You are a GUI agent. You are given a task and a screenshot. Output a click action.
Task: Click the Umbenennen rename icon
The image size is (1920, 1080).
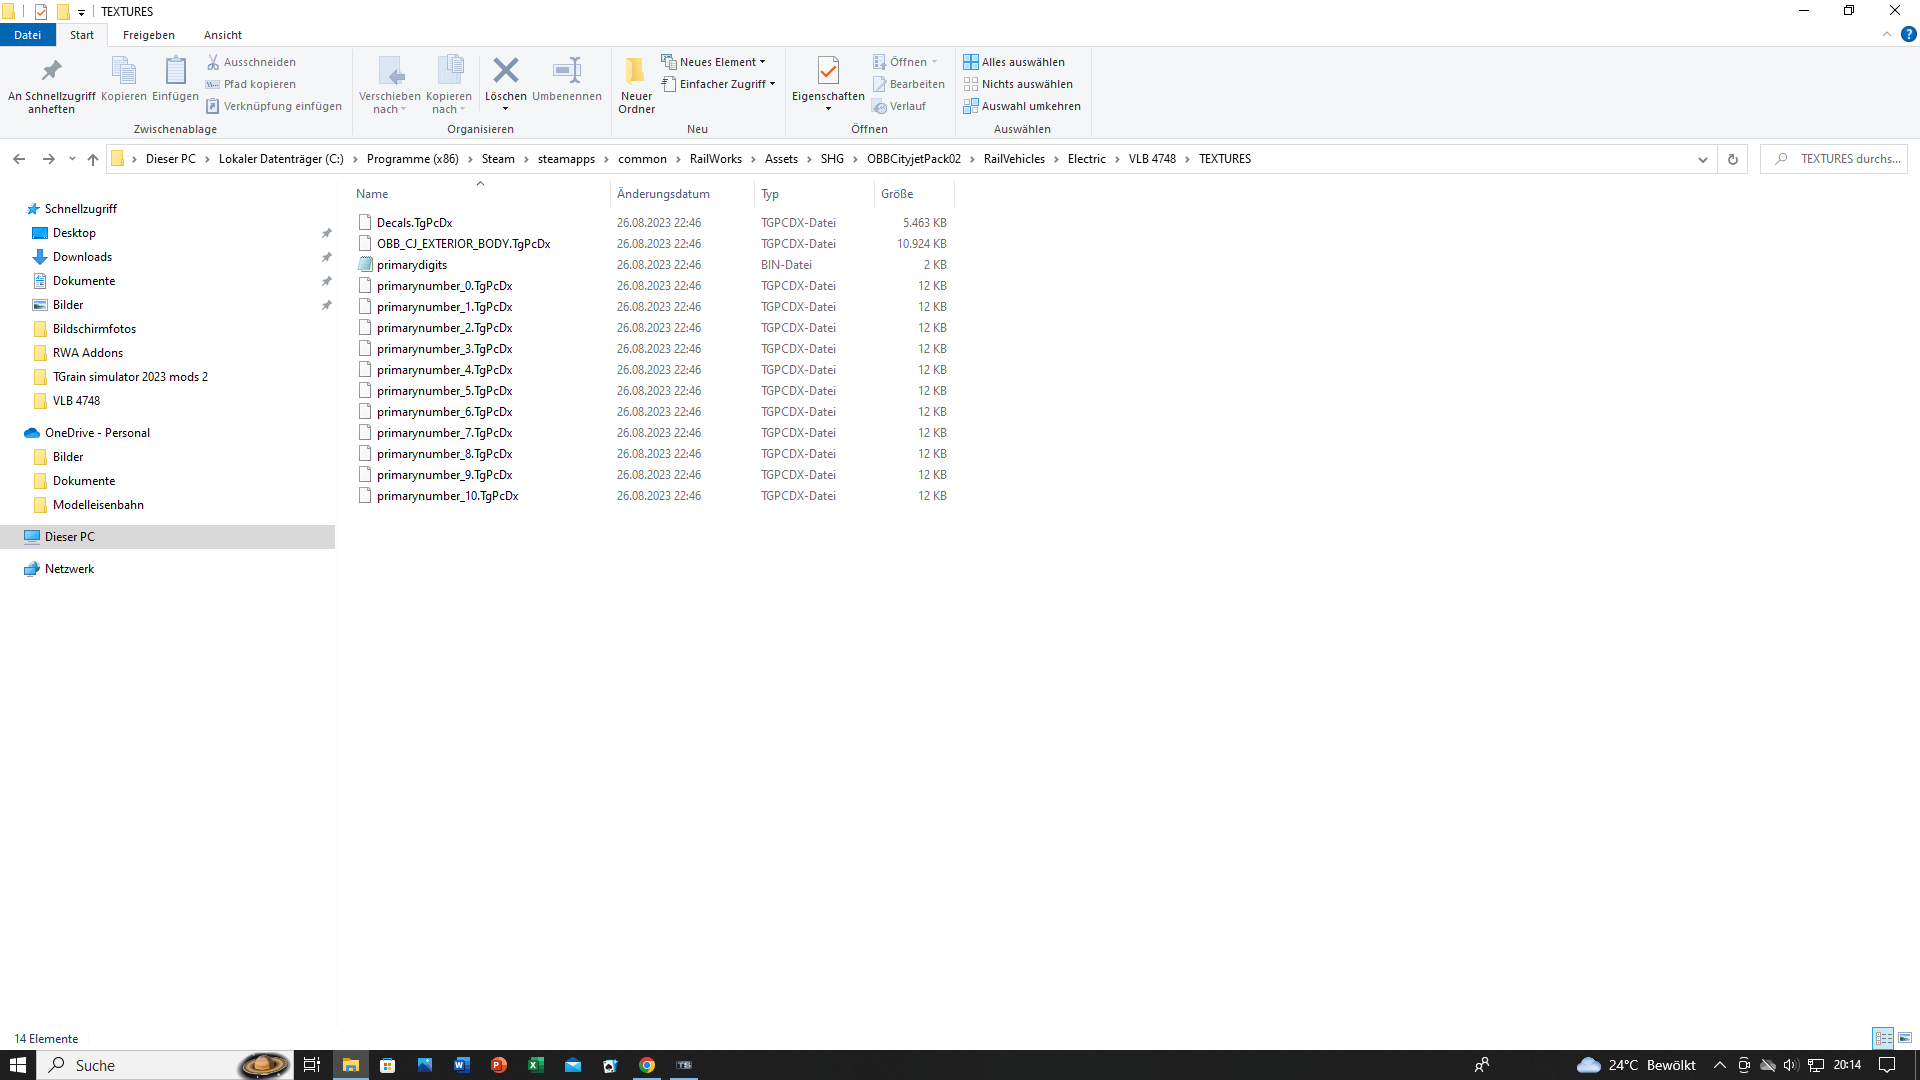pyautogui.click(x=566, y=71)
